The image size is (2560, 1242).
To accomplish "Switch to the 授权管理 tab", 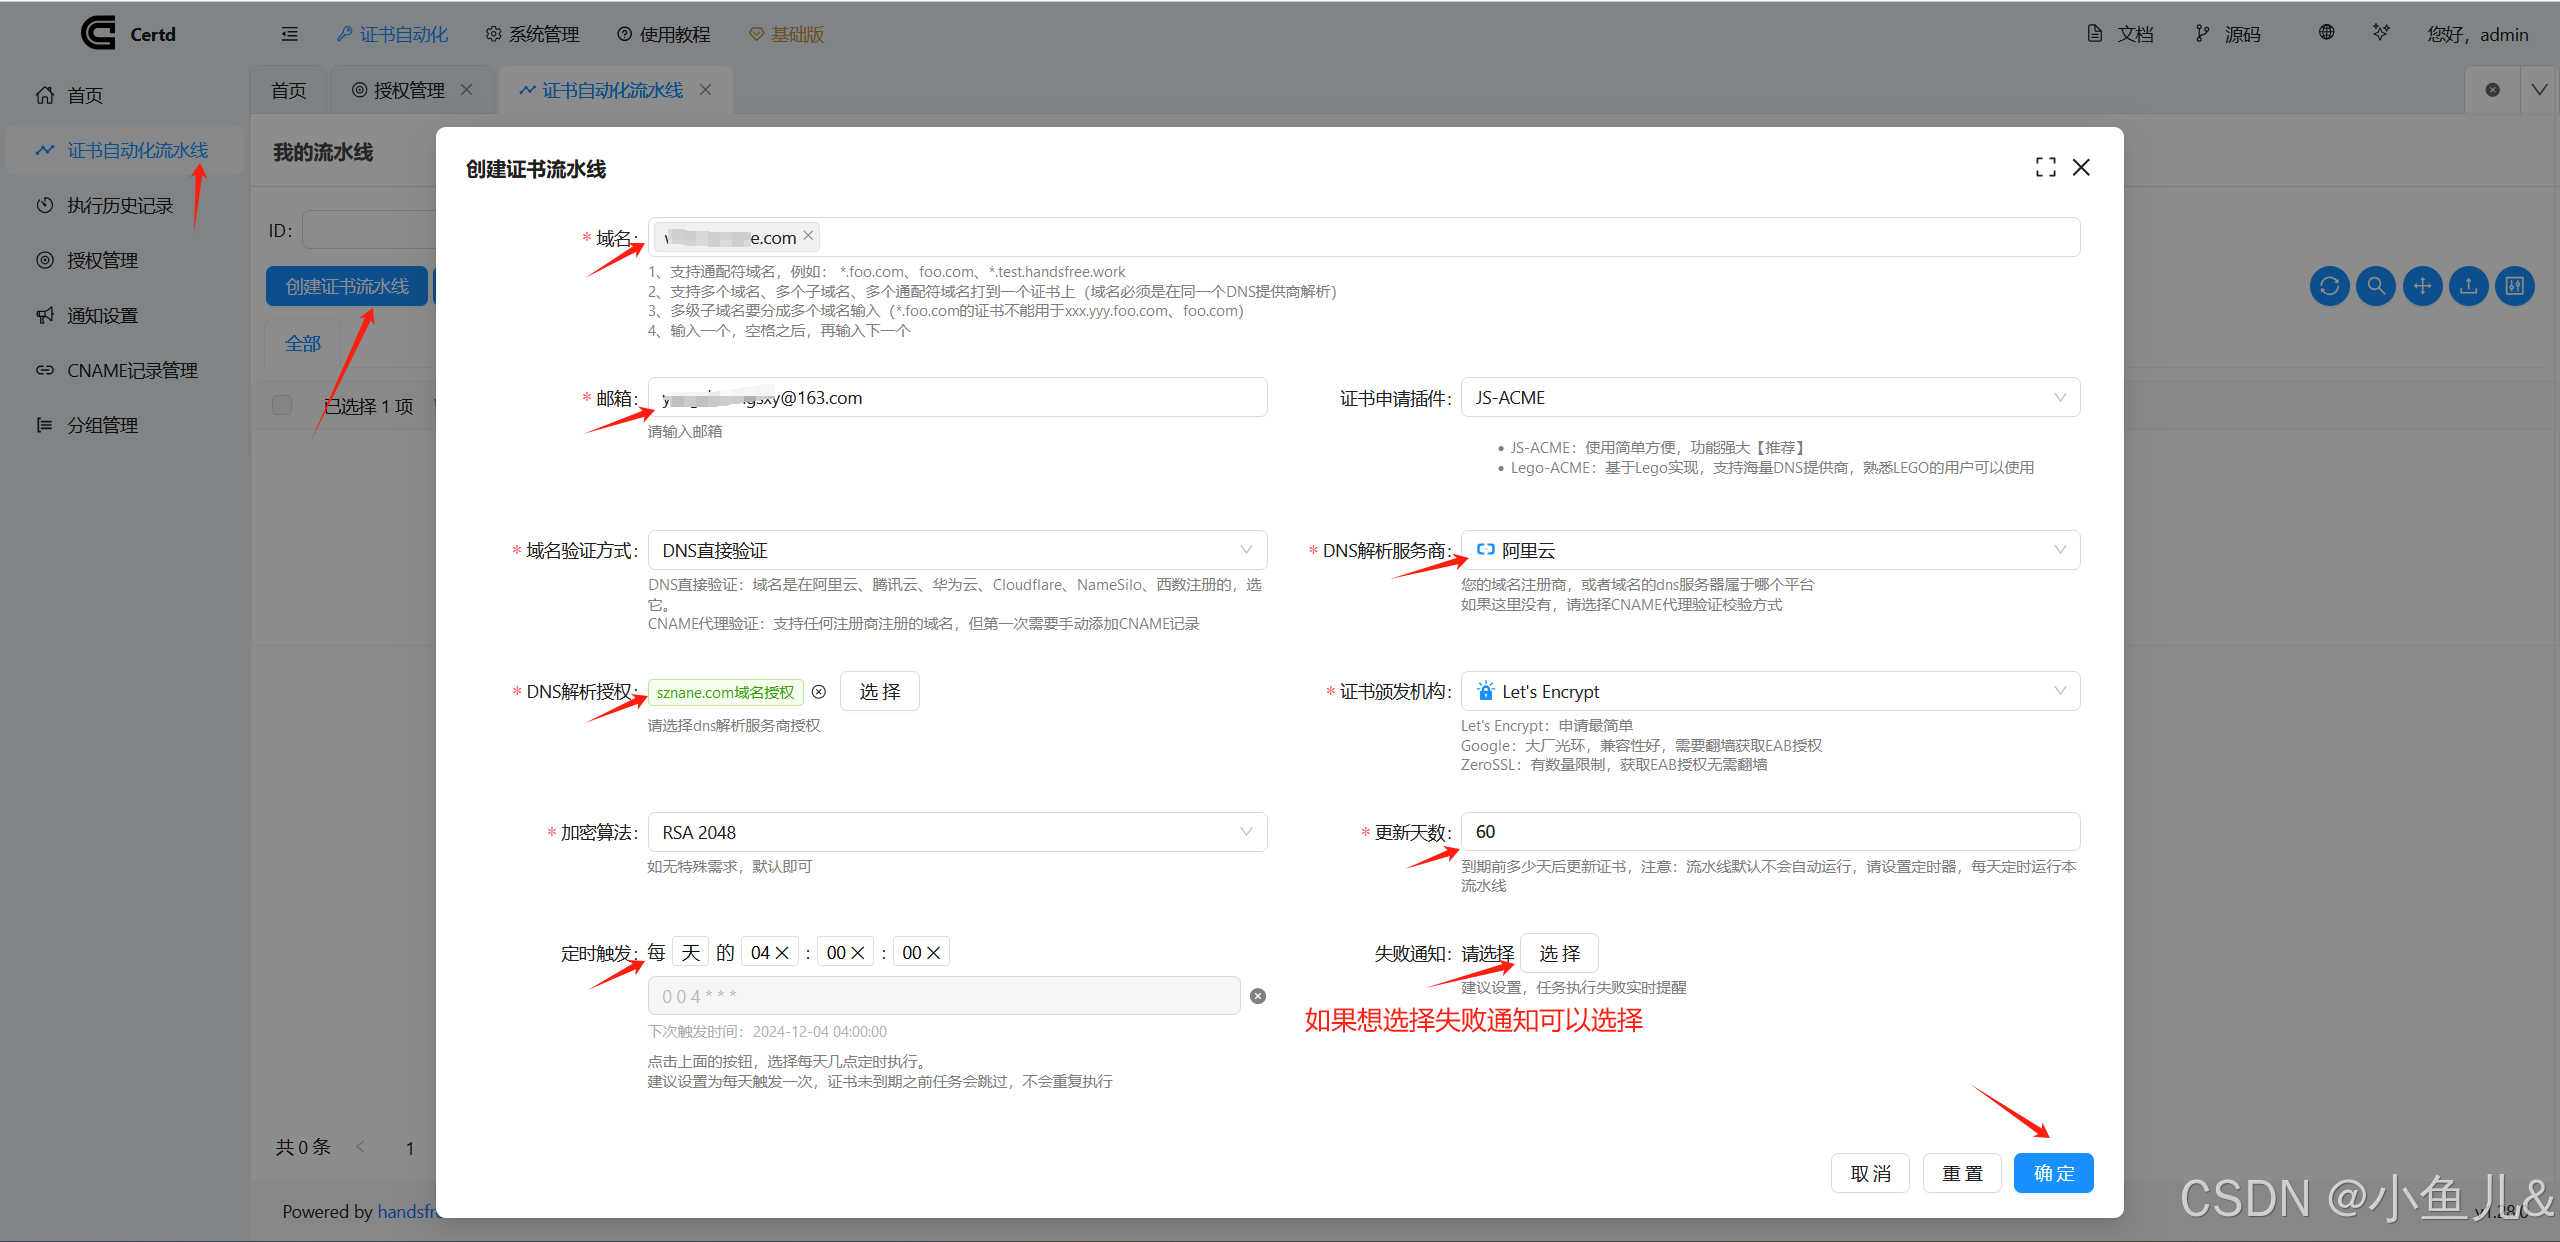I will (x=408, y=90).
